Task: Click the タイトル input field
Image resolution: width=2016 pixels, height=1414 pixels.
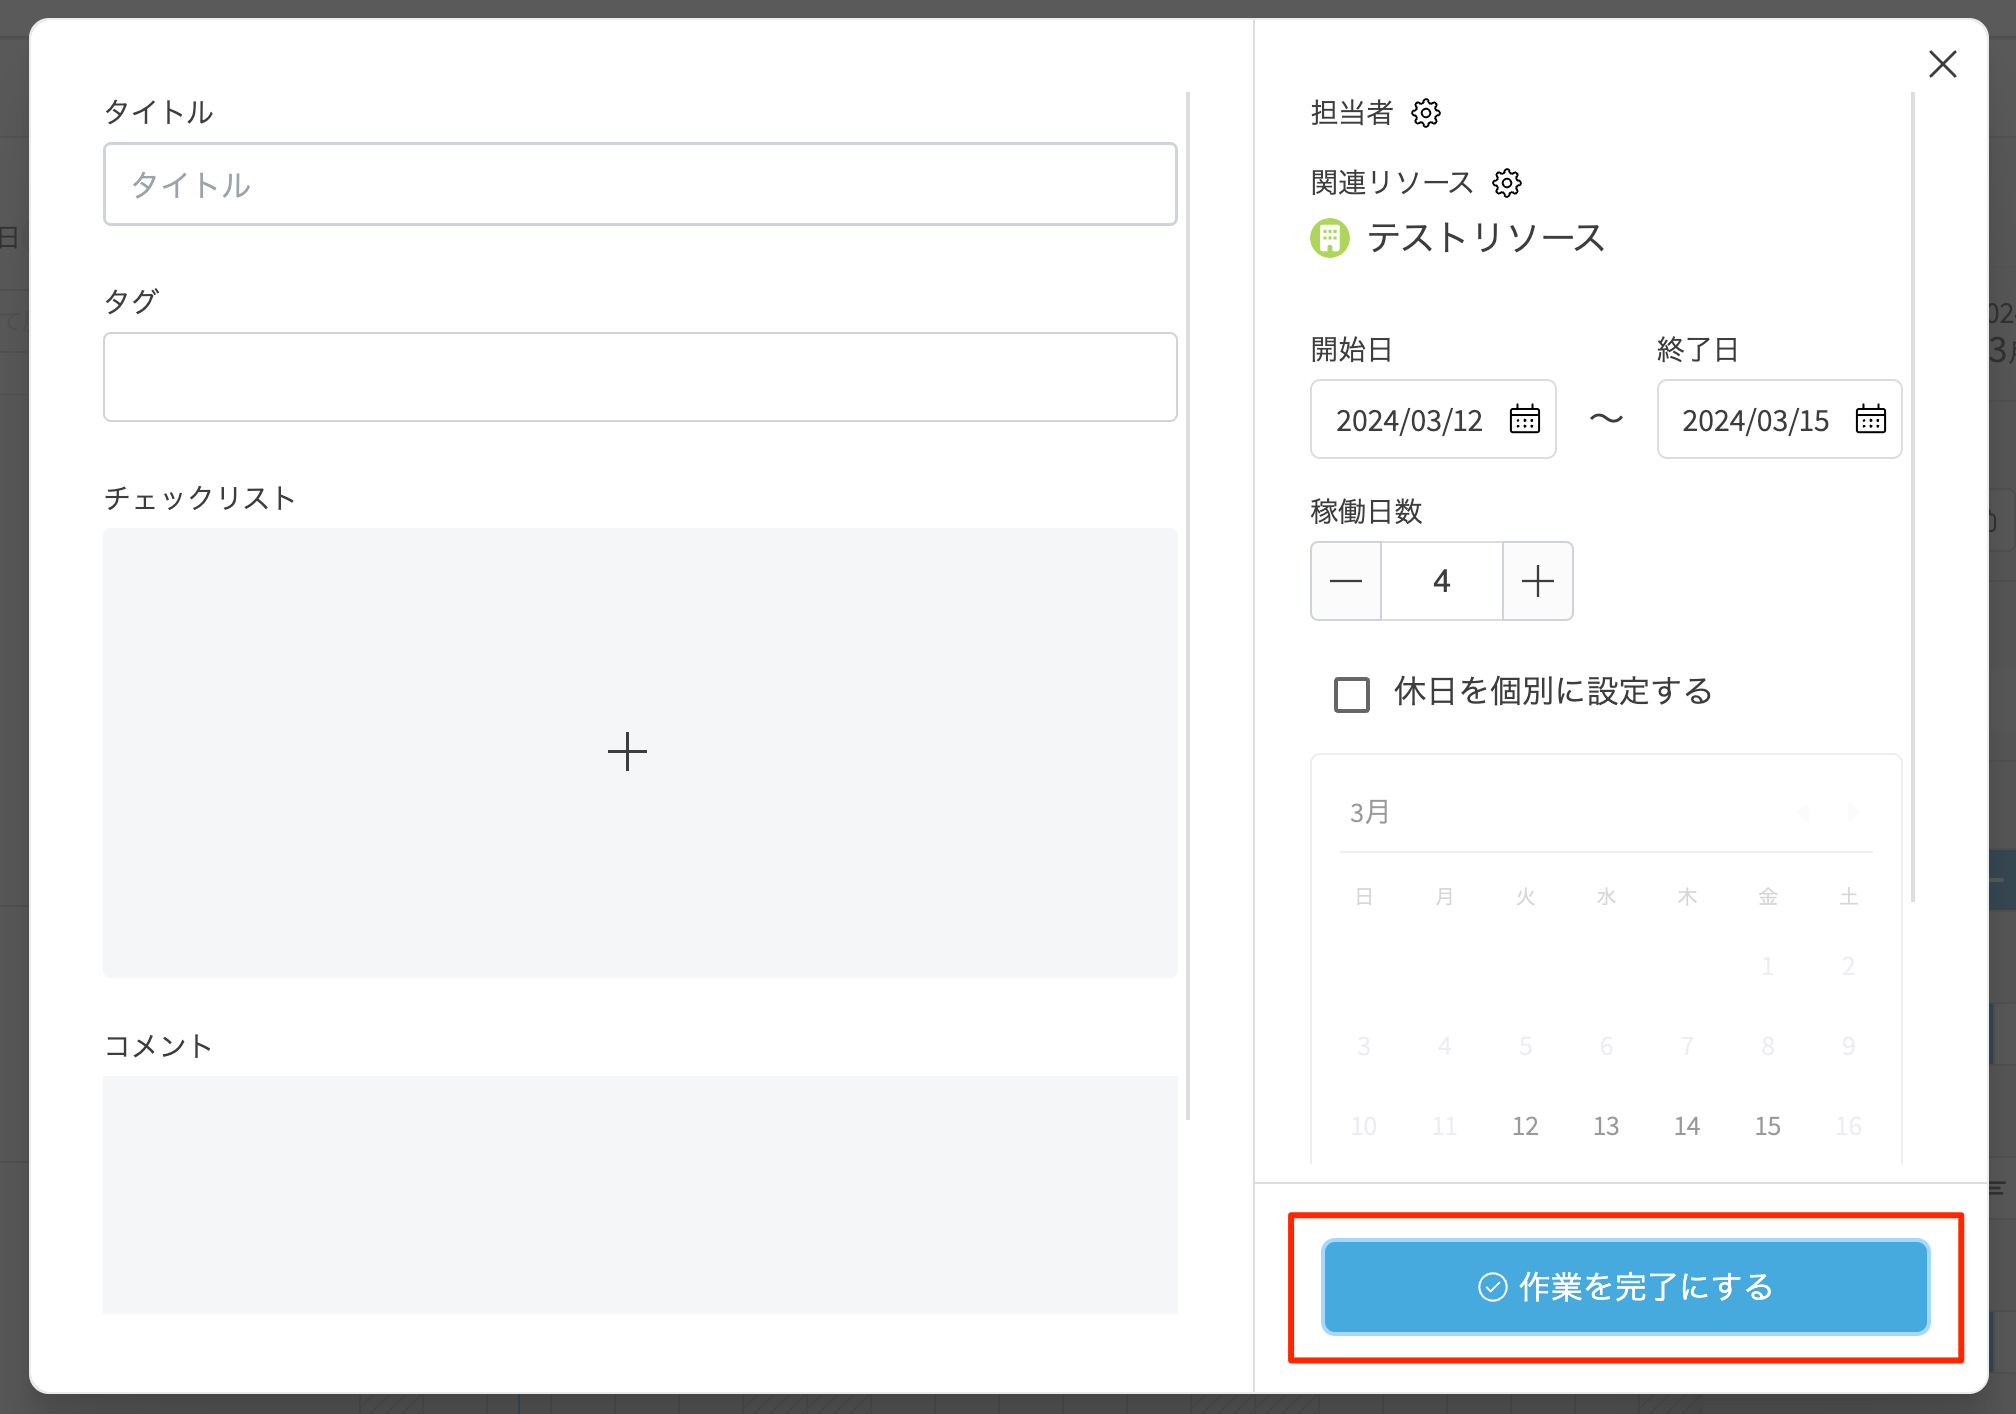Action: (640, 184)
